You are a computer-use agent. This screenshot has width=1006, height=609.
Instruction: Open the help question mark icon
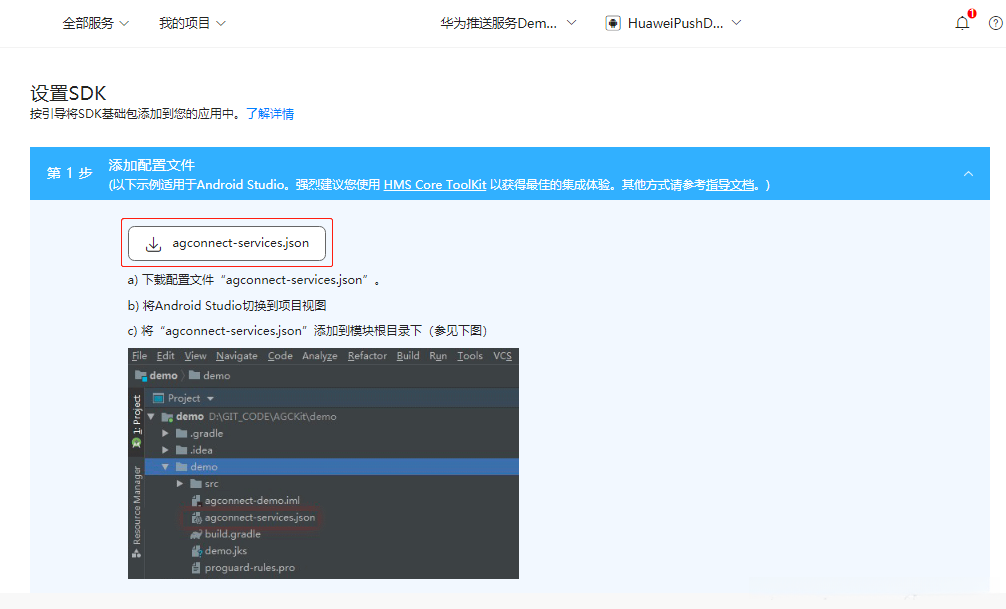click(x=996, y=23)
